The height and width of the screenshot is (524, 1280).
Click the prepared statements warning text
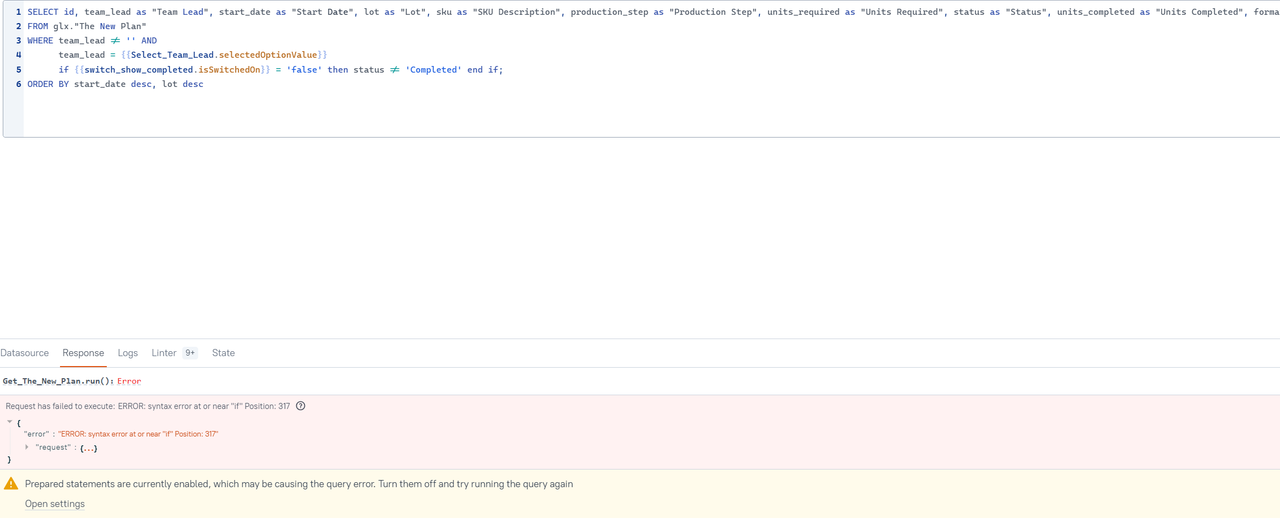tap(299, 484)
